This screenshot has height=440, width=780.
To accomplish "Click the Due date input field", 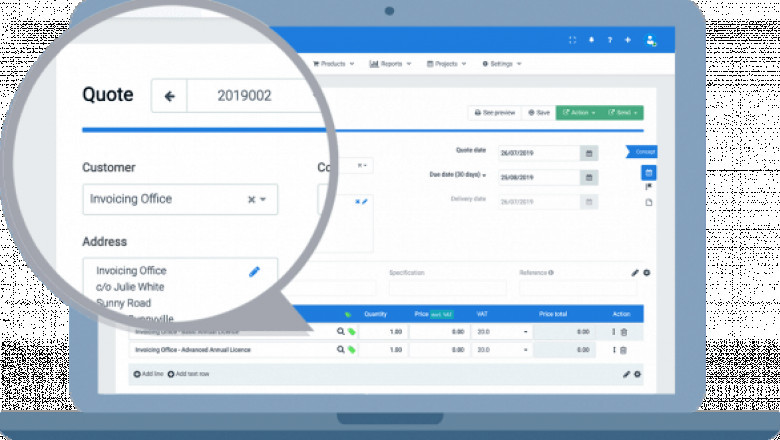I will (539, 177).
